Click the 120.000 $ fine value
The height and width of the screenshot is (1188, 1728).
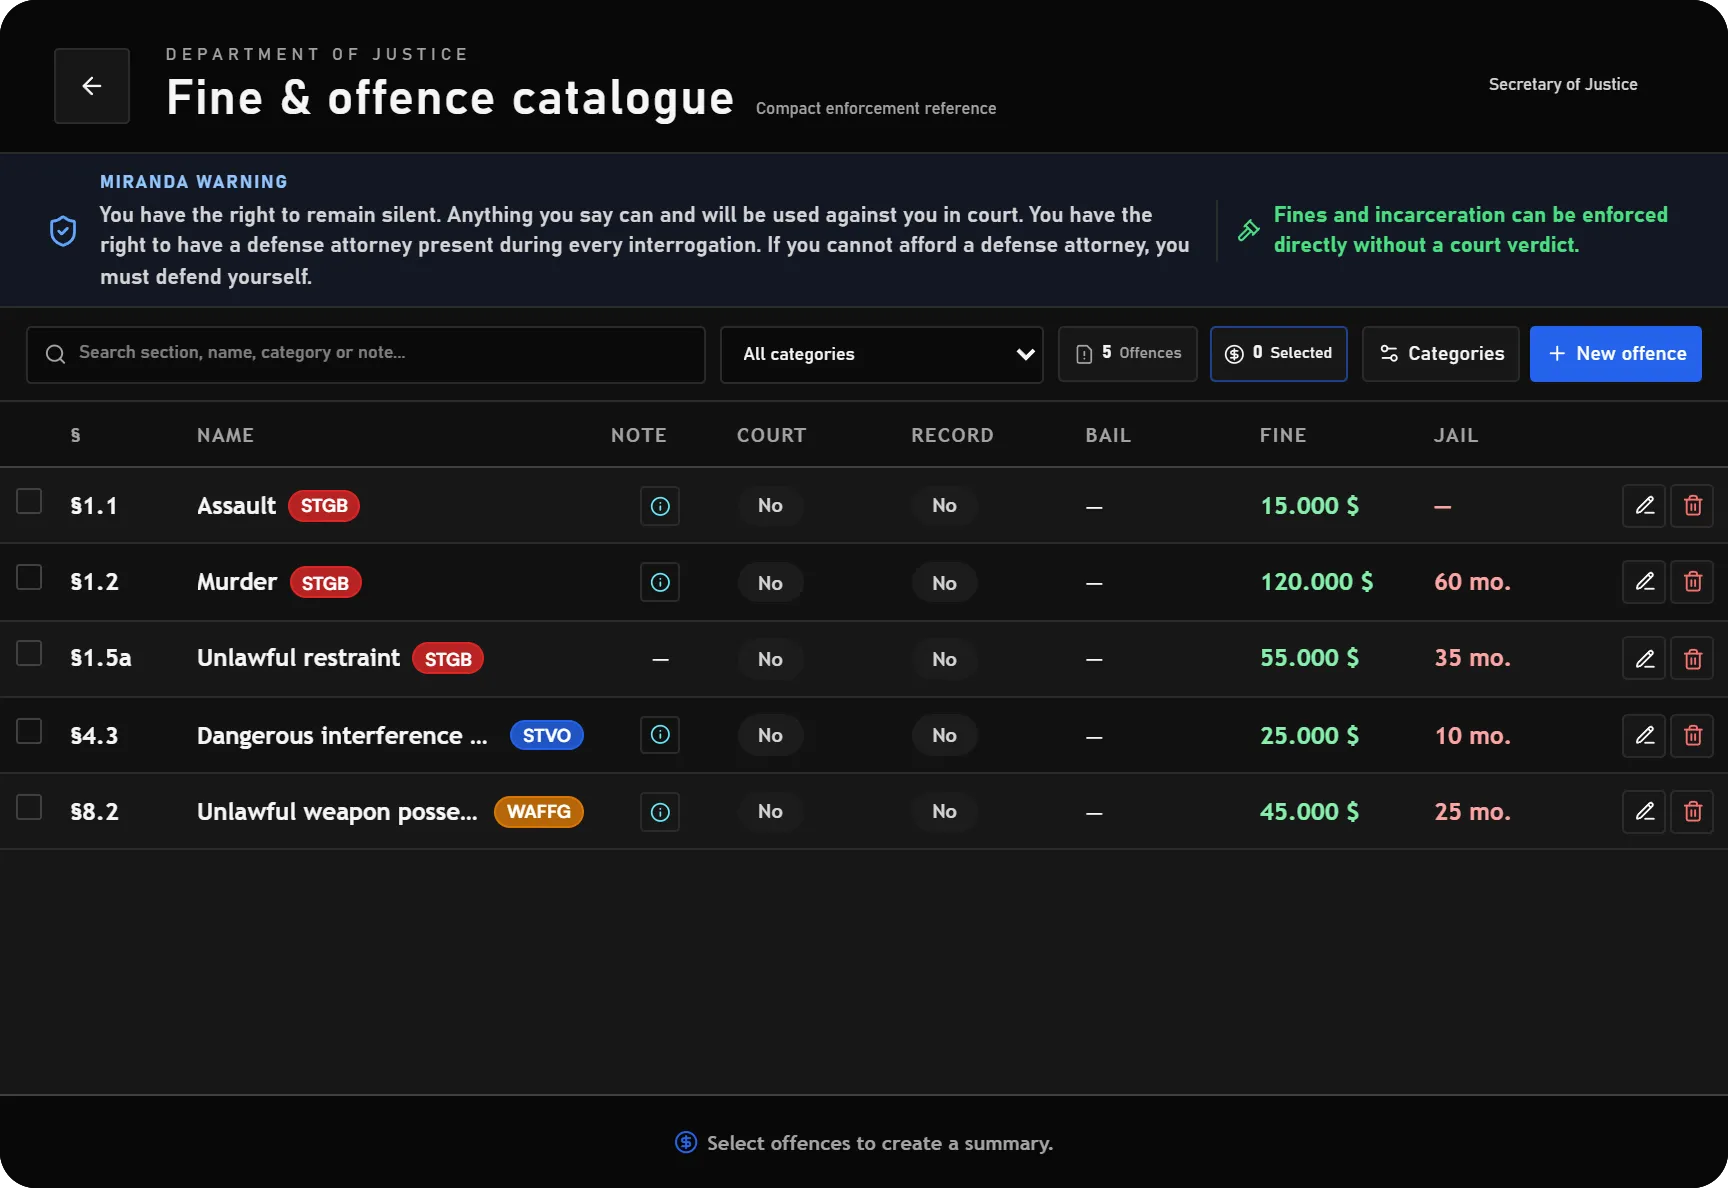[x=1317, y=582]
